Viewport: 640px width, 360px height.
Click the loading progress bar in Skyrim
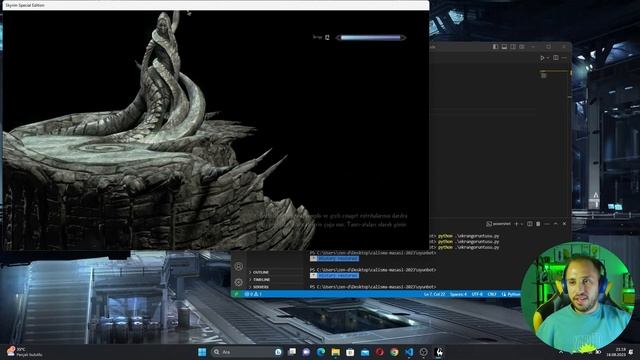tap(371, 38)
